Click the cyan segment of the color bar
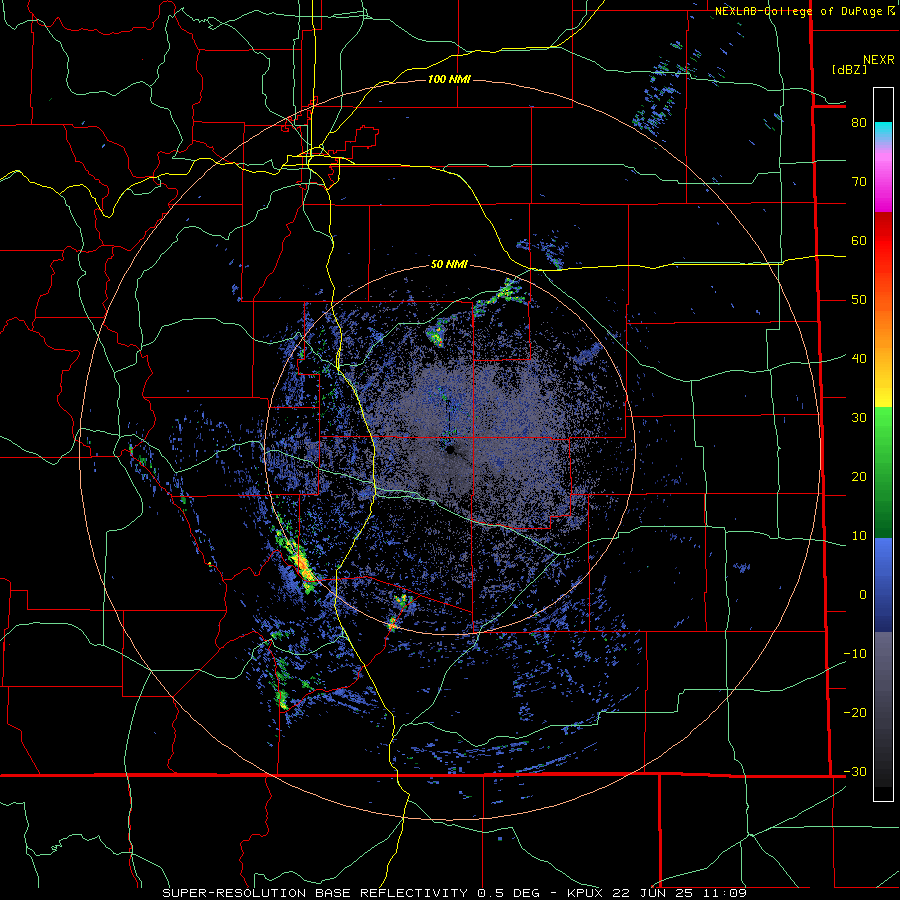This screenshot has height=900, width=900. pyautogui.click(x=883, y=129)
